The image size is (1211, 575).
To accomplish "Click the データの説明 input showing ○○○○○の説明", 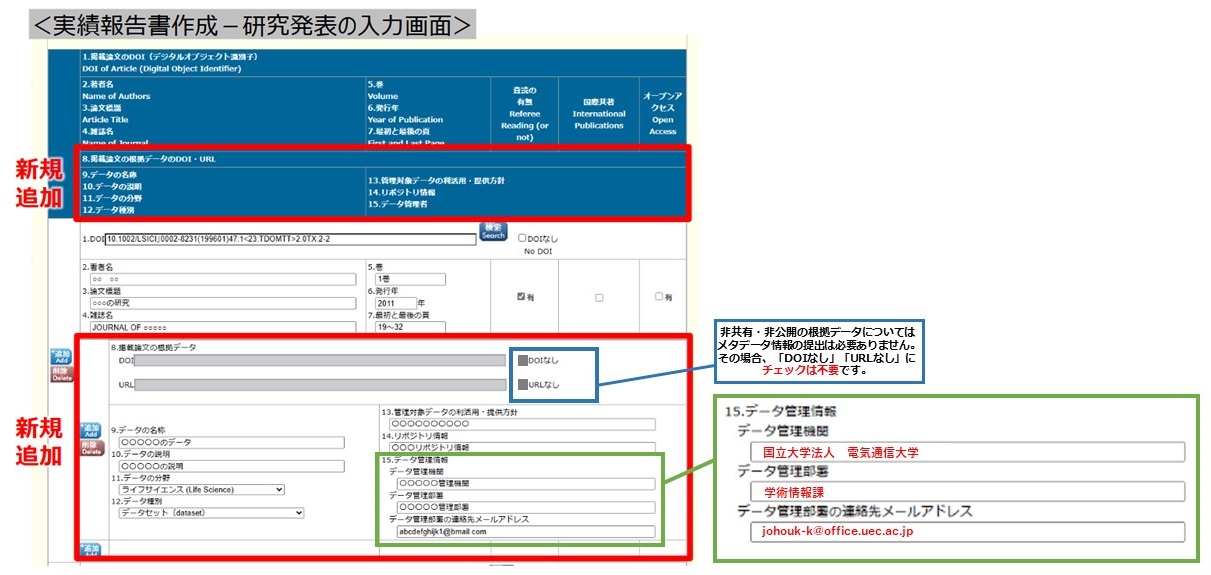I will click(x=231, y=465).
